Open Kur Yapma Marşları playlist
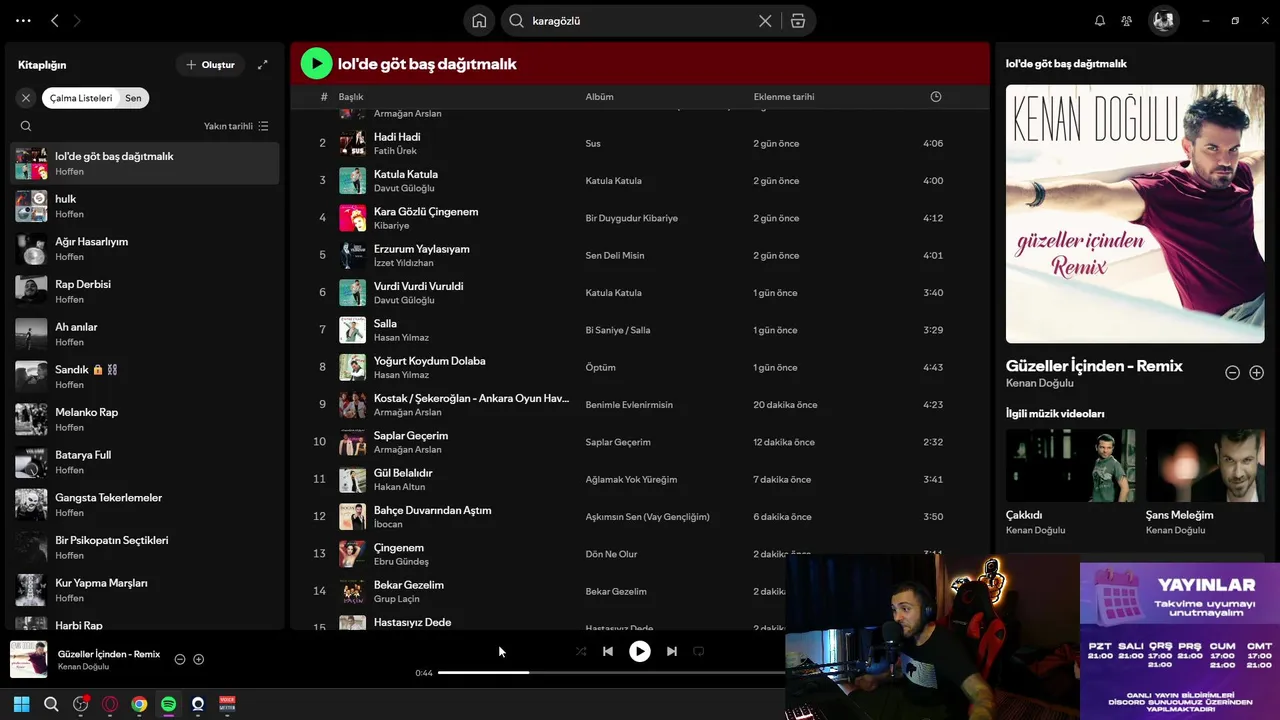 (x=145, y=590)
